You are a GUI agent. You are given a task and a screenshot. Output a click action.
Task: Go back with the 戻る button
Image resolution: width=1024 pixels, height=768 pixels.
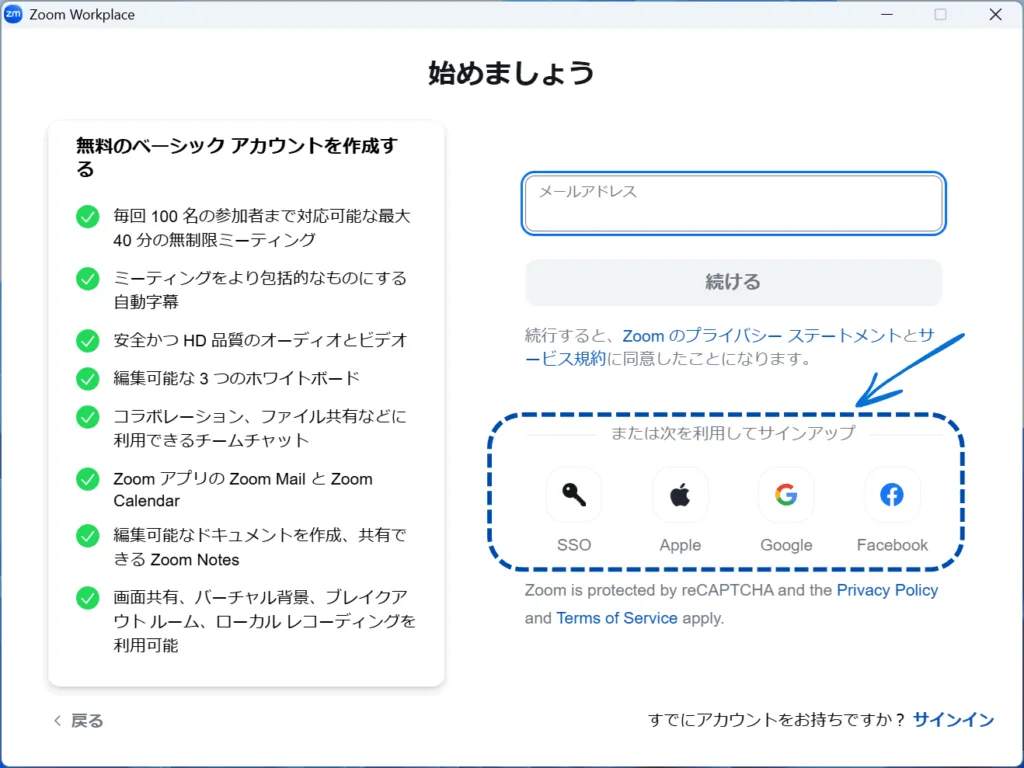(78, 720)
